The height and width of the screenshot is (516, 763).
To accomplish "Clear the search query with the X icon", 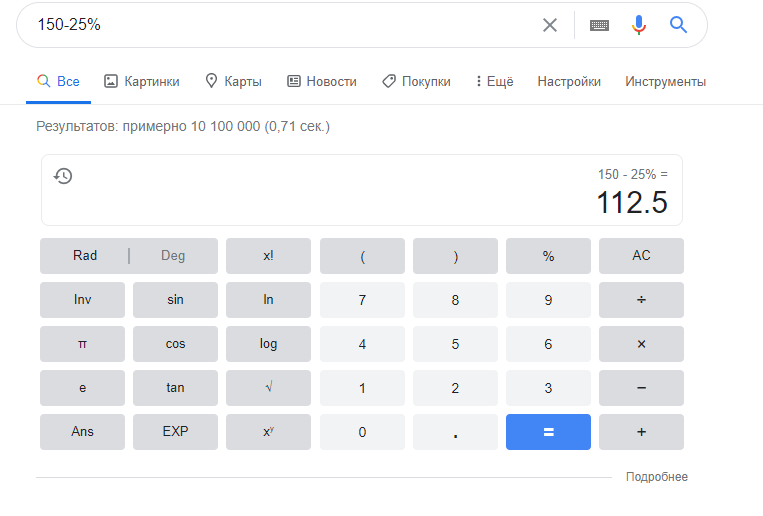I will pos(550,25).
